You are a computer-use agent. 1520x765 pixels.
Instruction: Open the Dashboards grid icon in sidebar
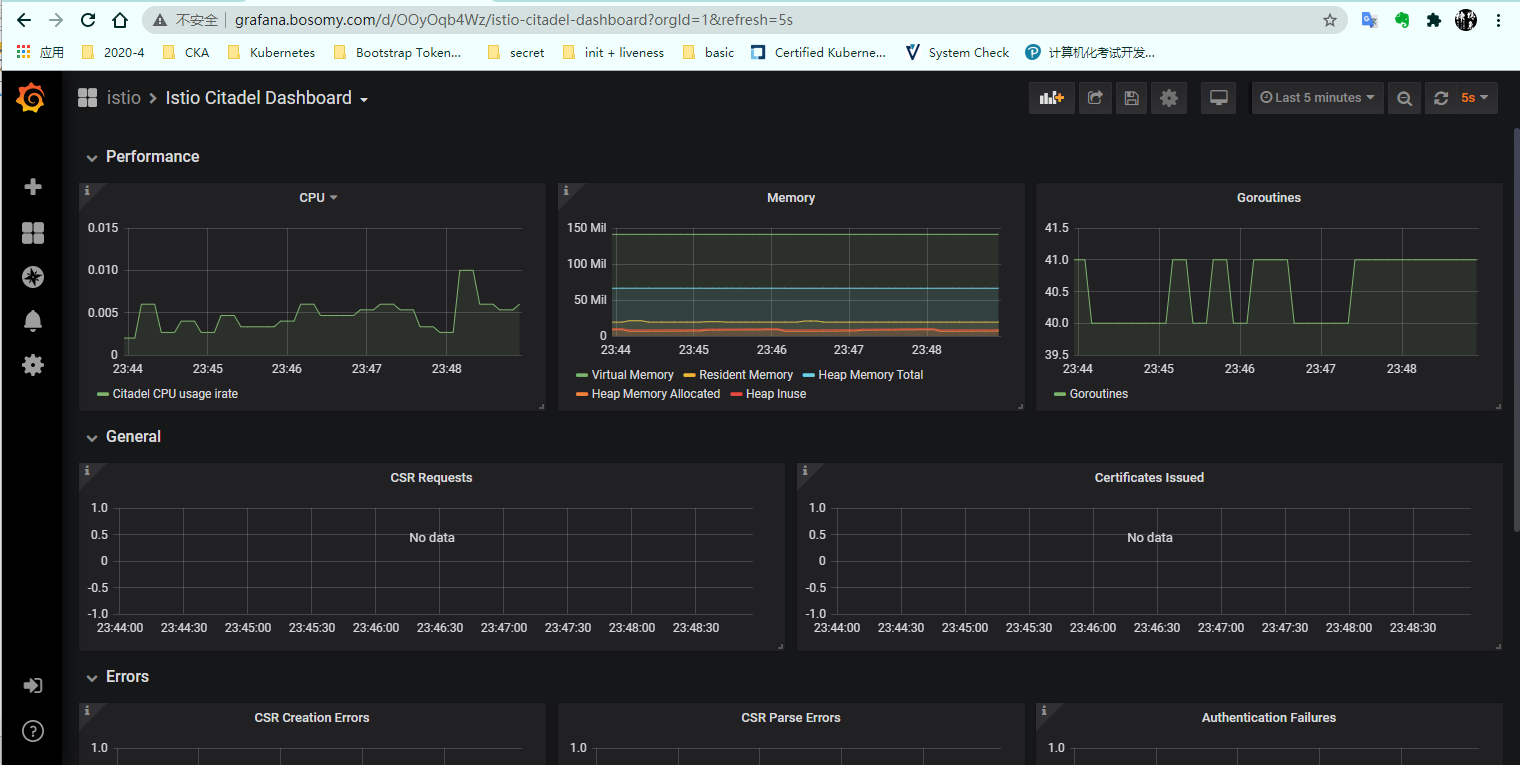click(x=33, y=233)
